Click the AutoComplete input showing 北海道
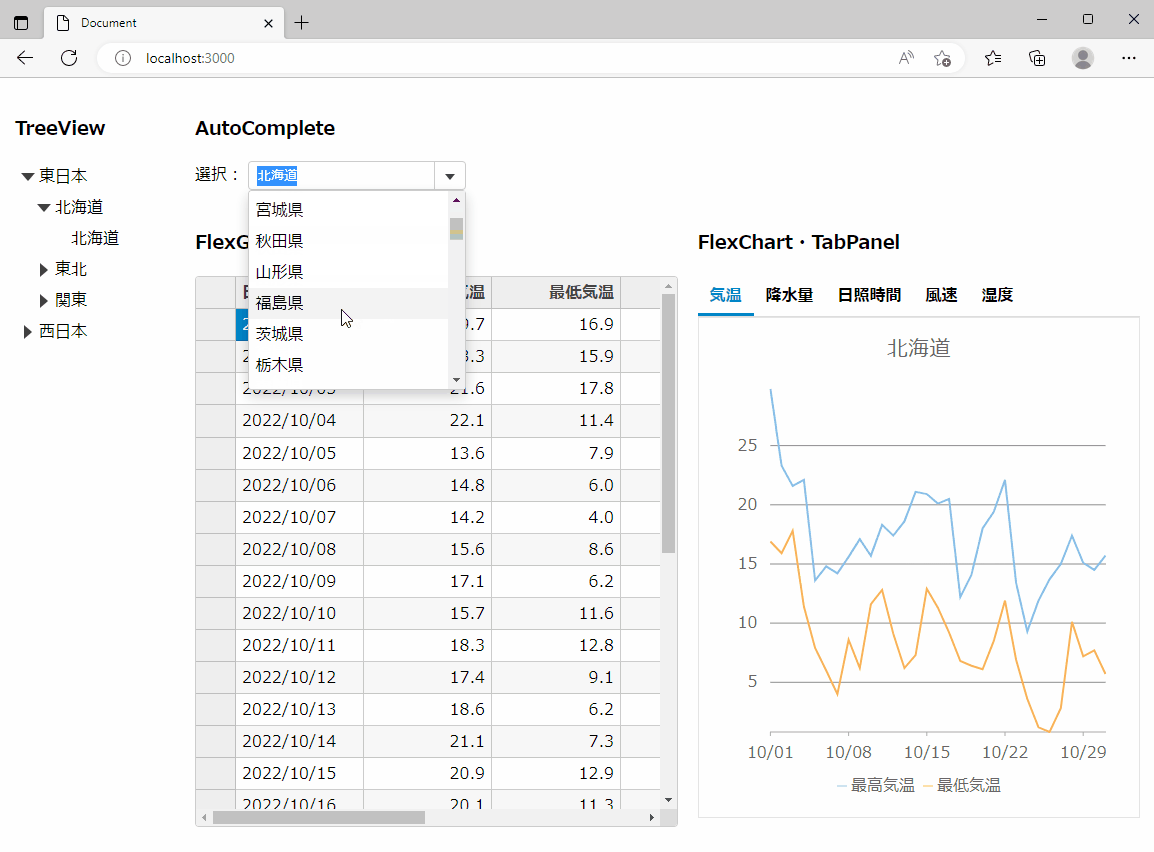 (x=341, y=176)
